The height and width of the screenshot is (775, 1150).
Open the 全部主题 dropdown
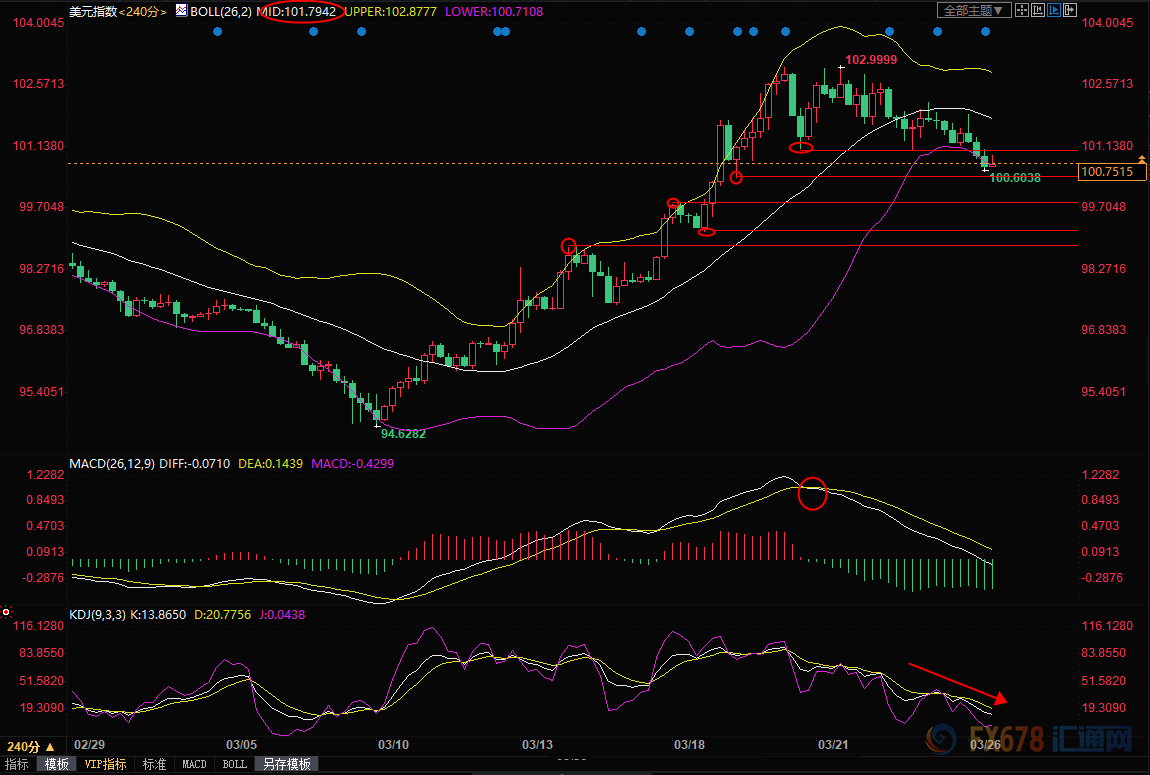[970, 10]
